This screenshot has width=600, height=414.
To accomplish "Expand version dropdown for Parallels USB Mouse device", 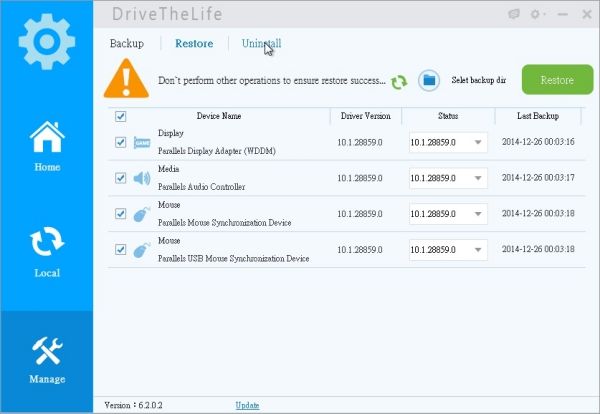I will [477, 250].
